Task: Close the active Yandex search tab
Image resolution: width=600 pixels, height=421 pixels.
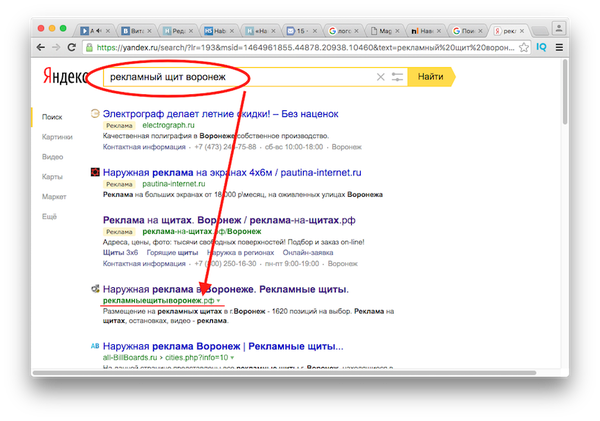Action: tap(522, 31)
